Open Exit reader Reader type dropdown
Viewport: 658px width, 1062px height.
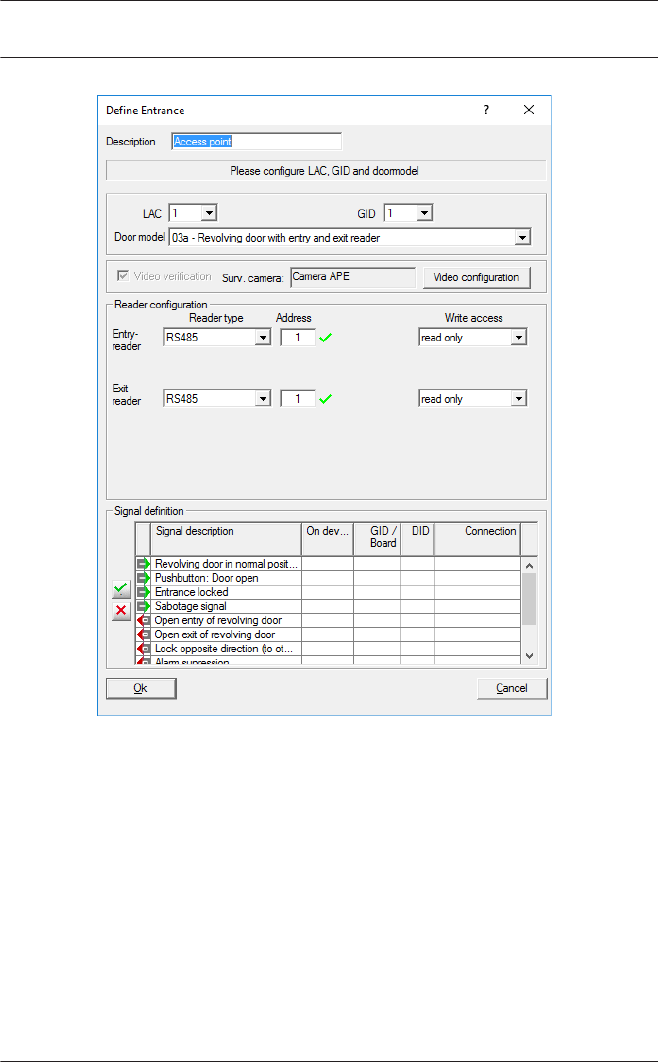263,399
